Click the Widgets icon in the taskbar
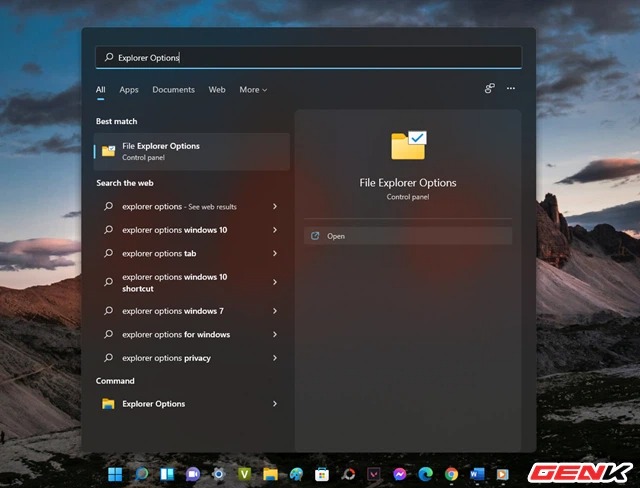The height and width of the screenshot is (488, 640). 167,474
